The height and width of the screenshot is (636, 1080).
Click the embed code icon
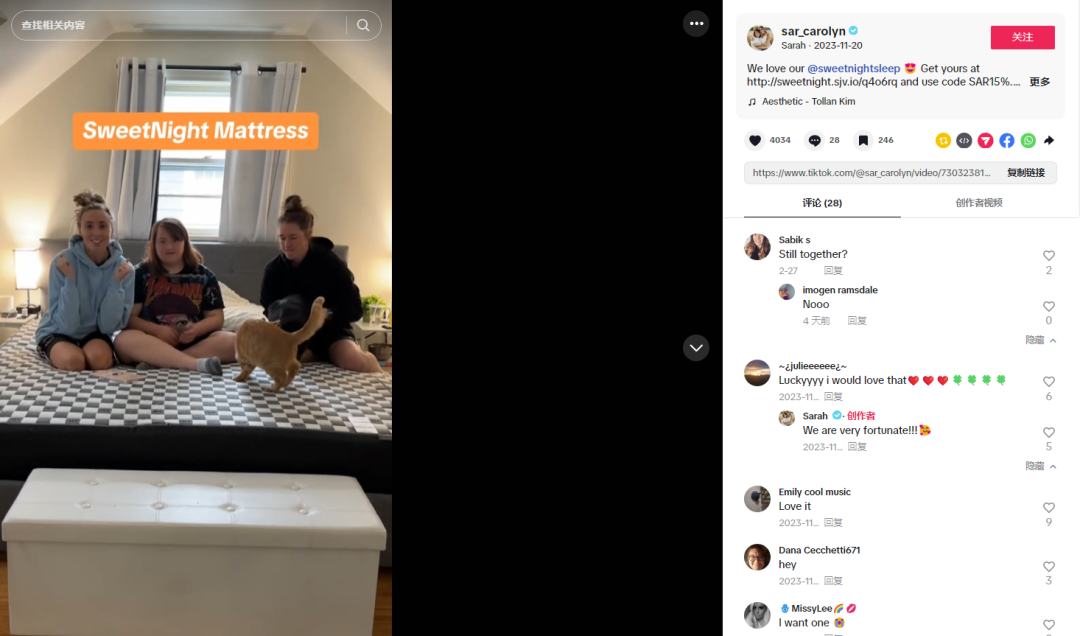pyautogui.click(x=964, y=141)
